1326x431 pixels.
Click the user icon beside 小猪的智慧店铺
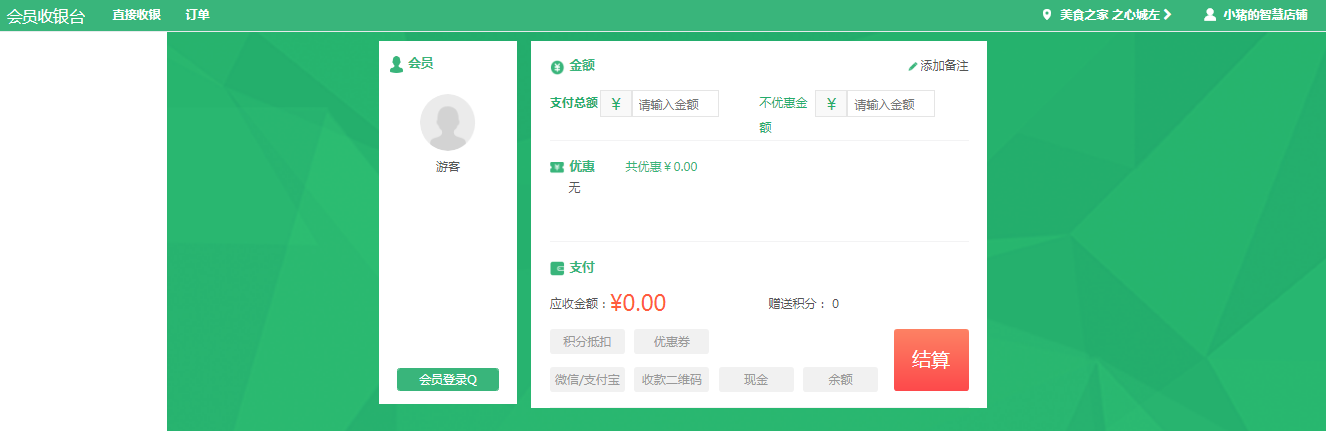pyautogui.click(x=1210, y=15)
